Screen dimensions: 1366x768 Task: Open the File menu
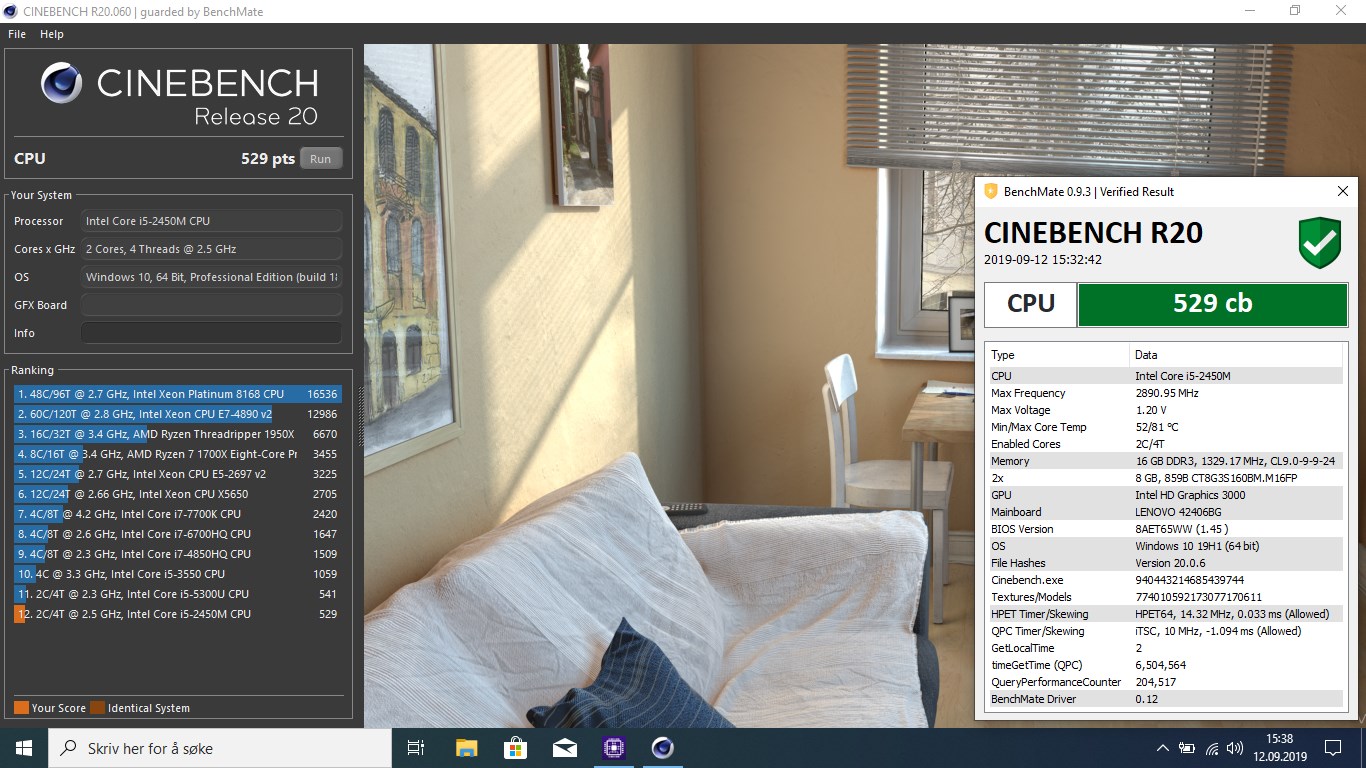(17, 34)
